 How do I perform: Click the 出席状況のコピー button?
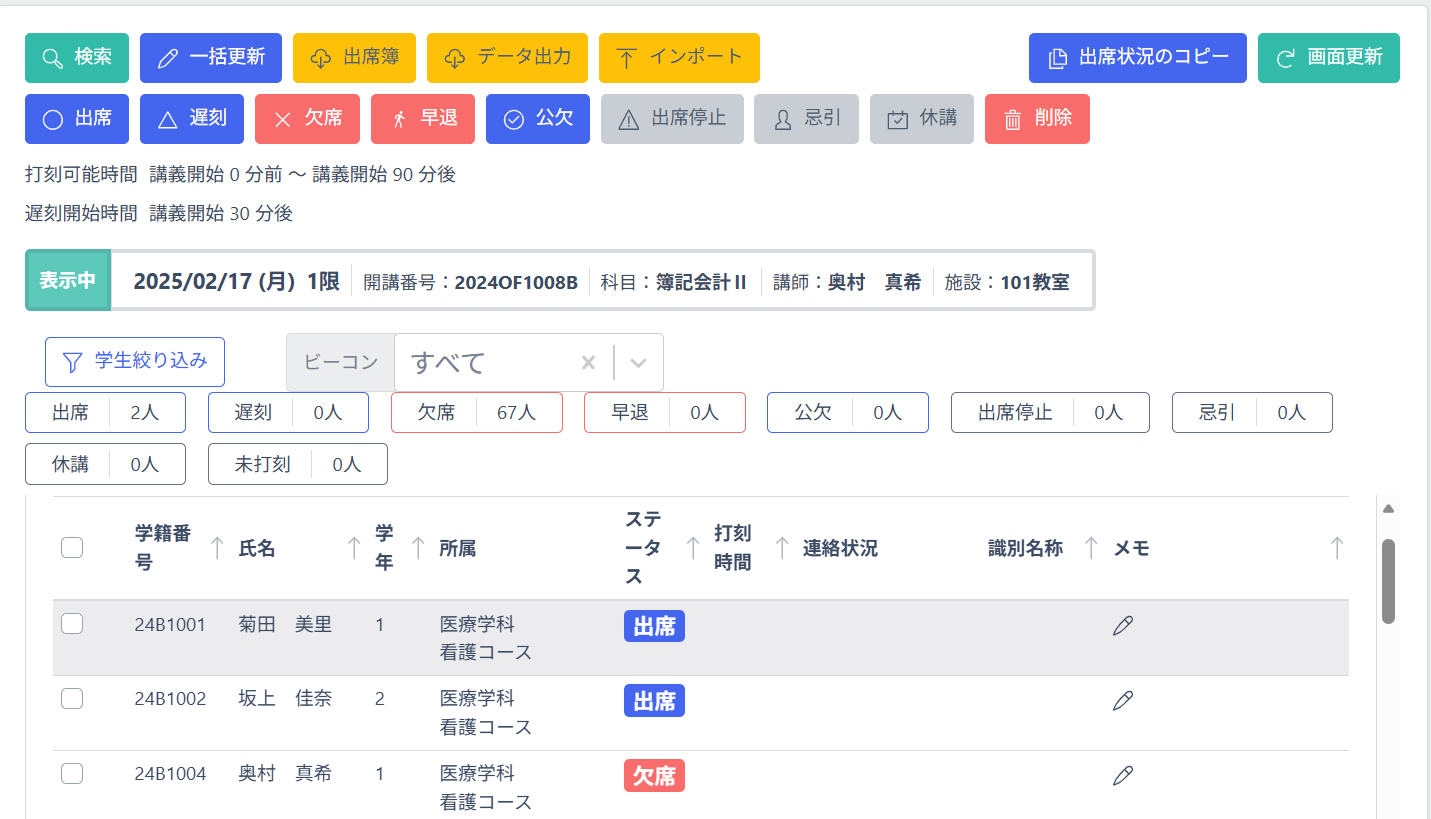pos(1137,58)
